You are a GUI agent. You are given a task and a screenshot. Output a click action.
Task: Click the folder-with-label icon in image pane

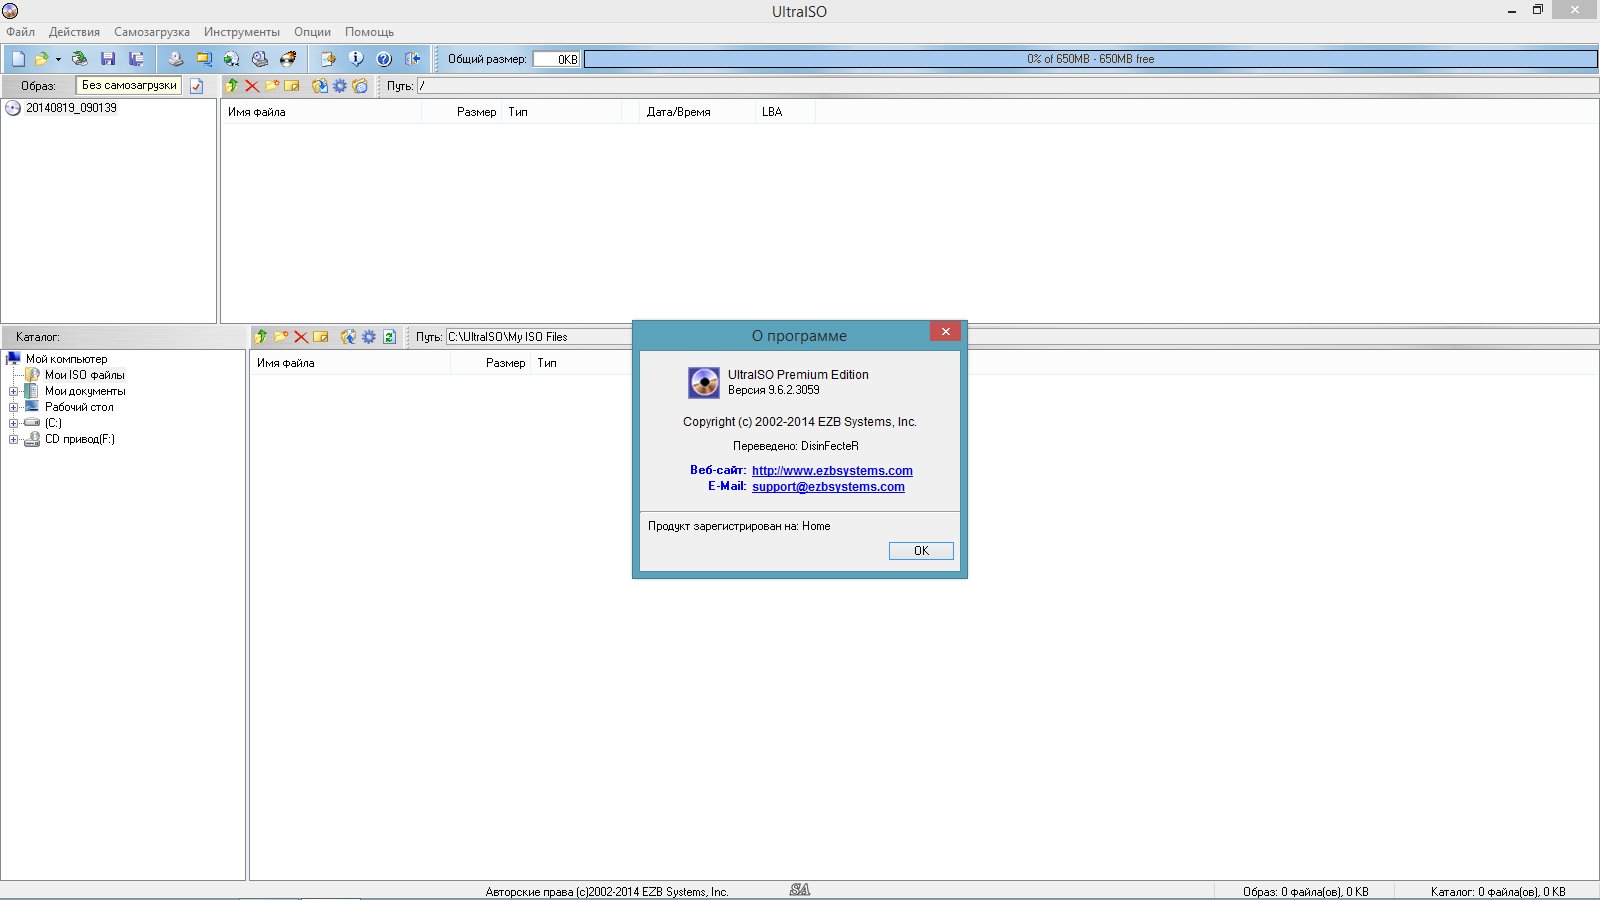(x=360, y=86)
